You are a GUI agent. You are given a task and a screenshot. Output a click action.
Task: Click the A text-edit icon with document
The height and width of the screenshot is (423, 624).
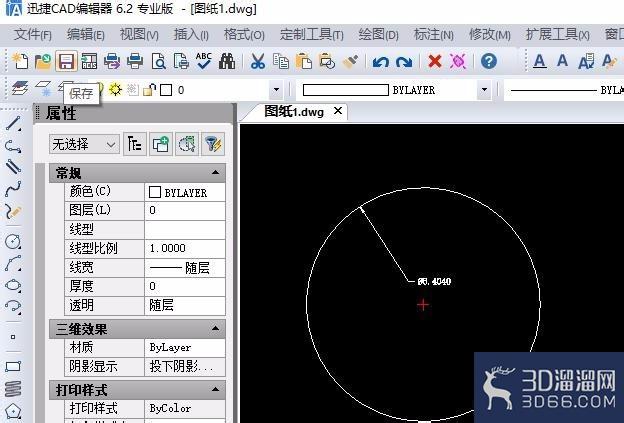point(586,61)
